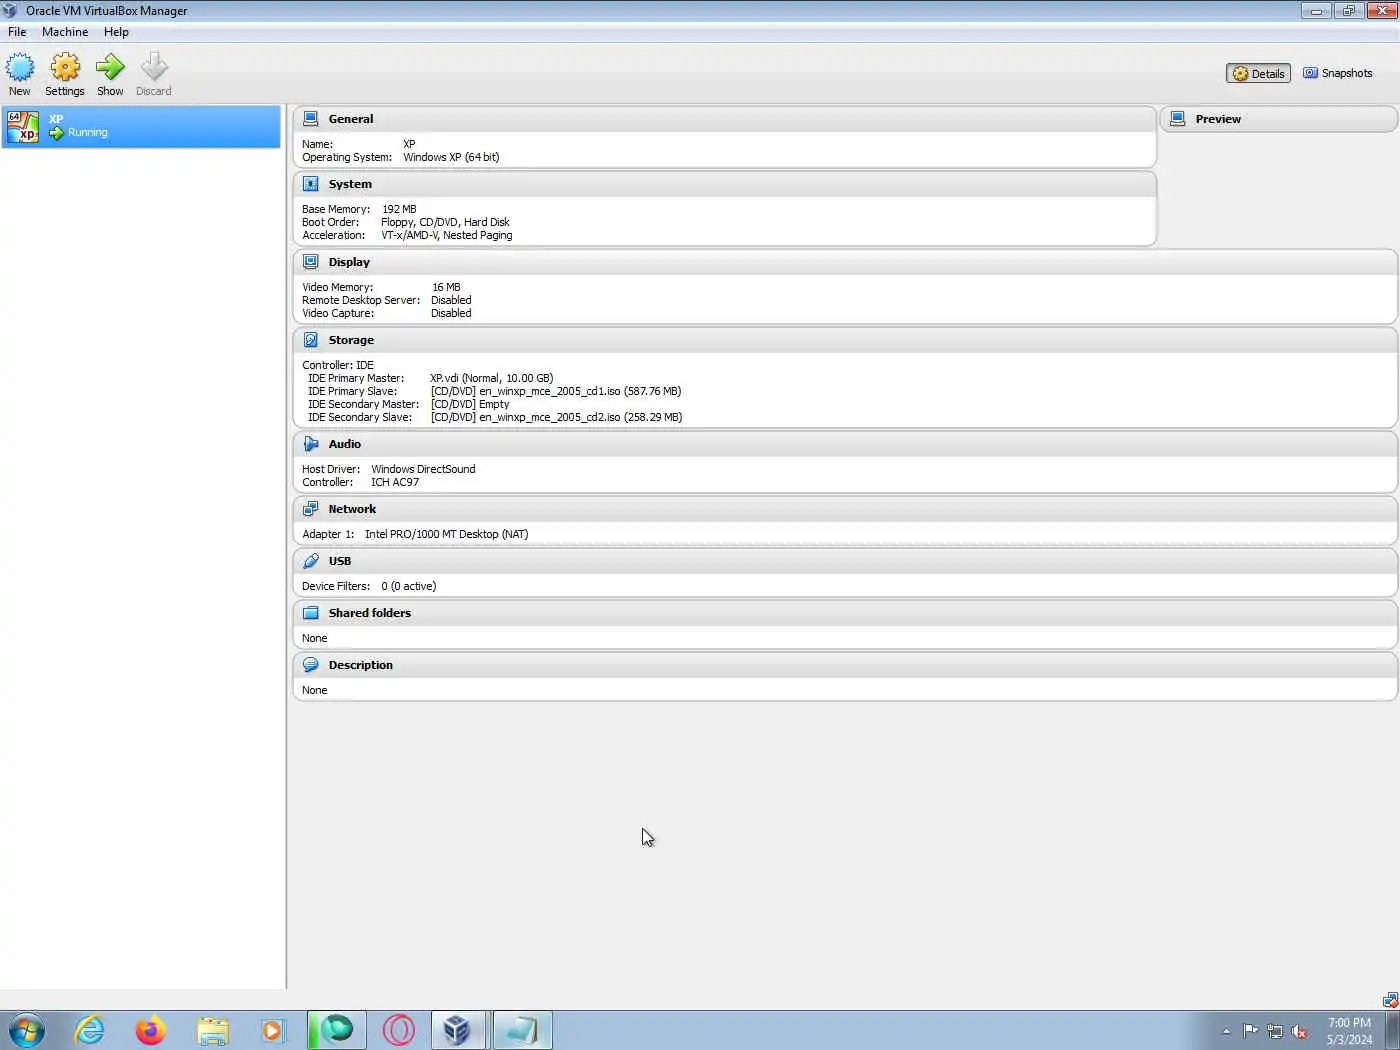Click '[CD/DVD] Empty' secondary master entry
The width and height of the screenshot is (1400, 1050).
click(x=470, y=404)
